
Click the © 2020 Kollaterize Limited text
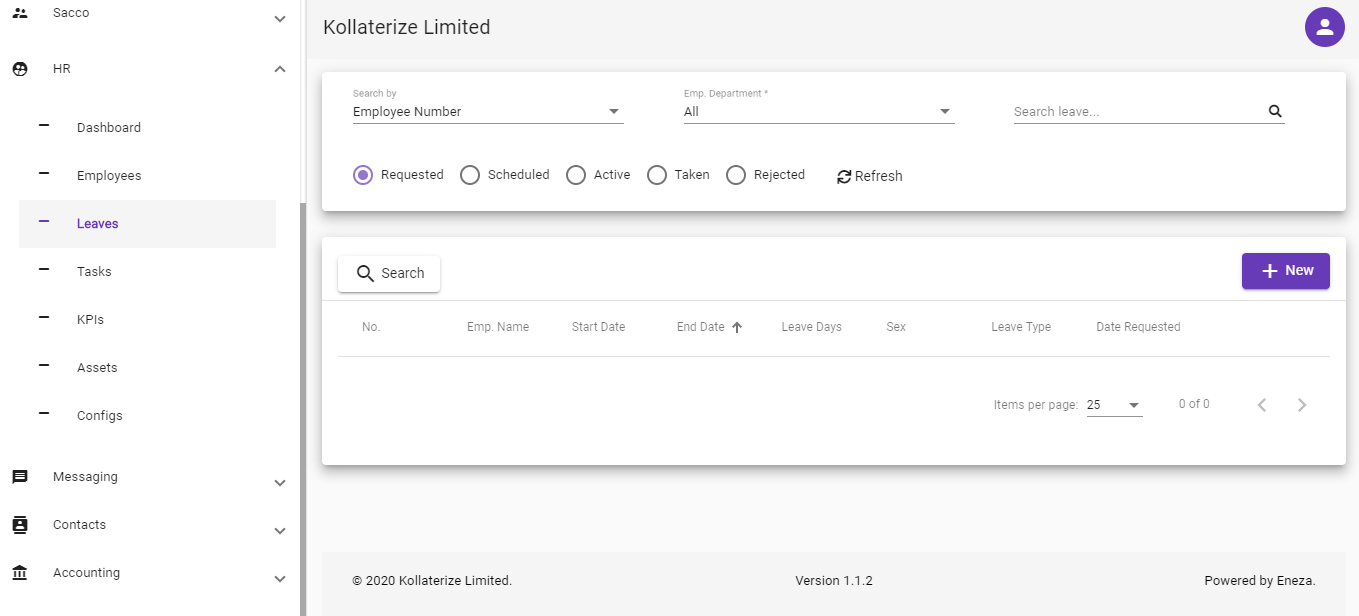pyautogui.click(x=432, y=580)
